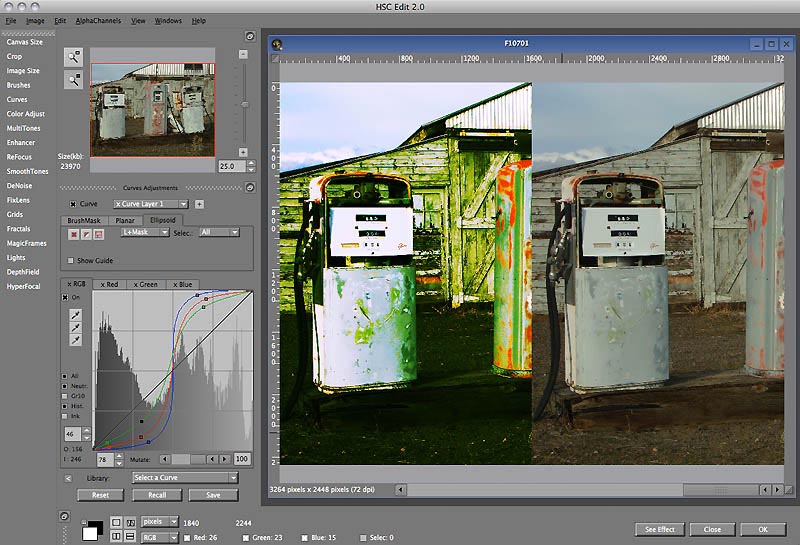Screen dimensions: 800x545
Task: Switch to the Green channel tab
Action: click(145, 284)
